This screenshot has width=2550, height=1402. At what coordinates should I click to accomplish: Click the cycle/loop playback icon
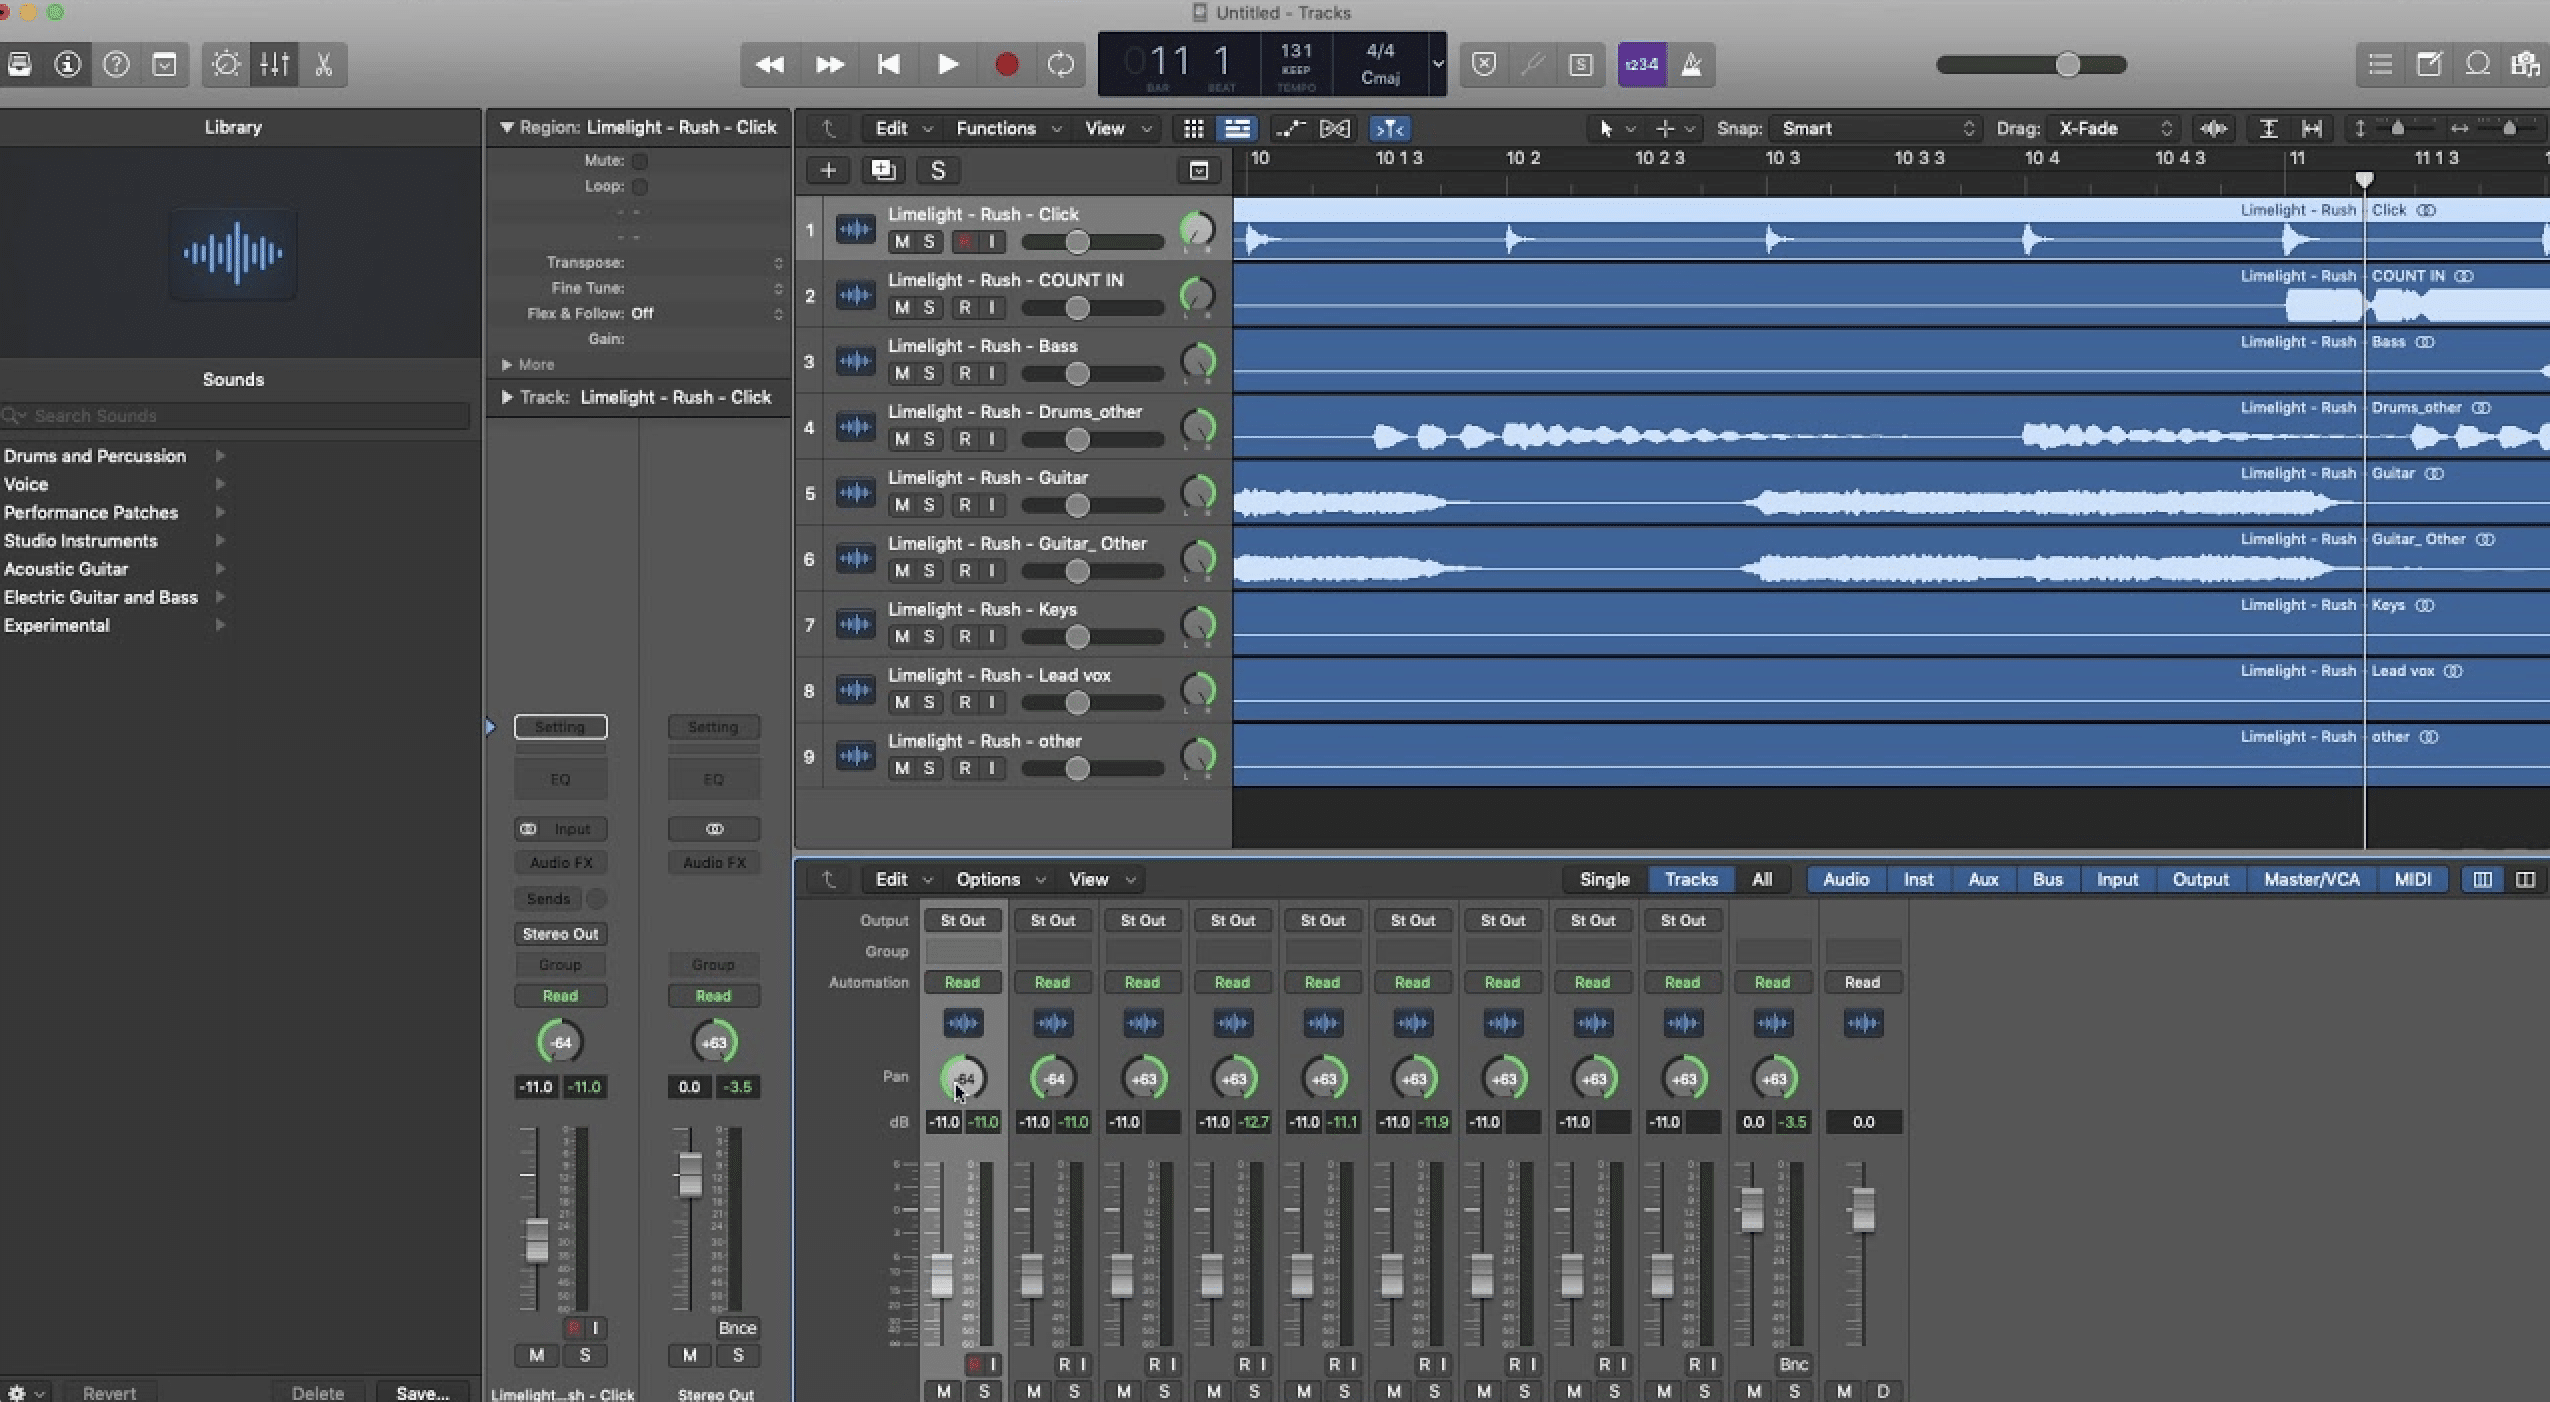tap(1062, 64)
